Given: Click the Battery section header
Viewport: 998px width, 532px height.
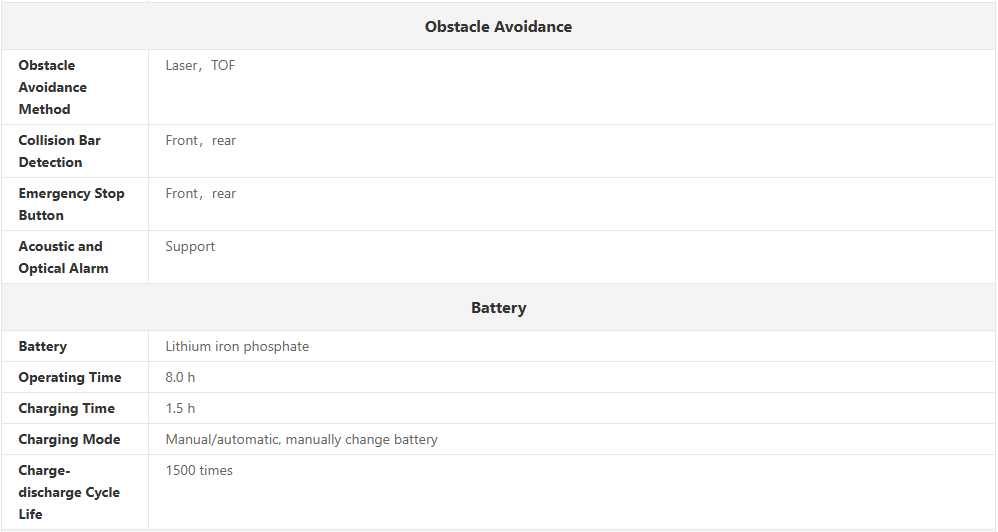Looking at the screenshot, I should [x=498, y=308].
